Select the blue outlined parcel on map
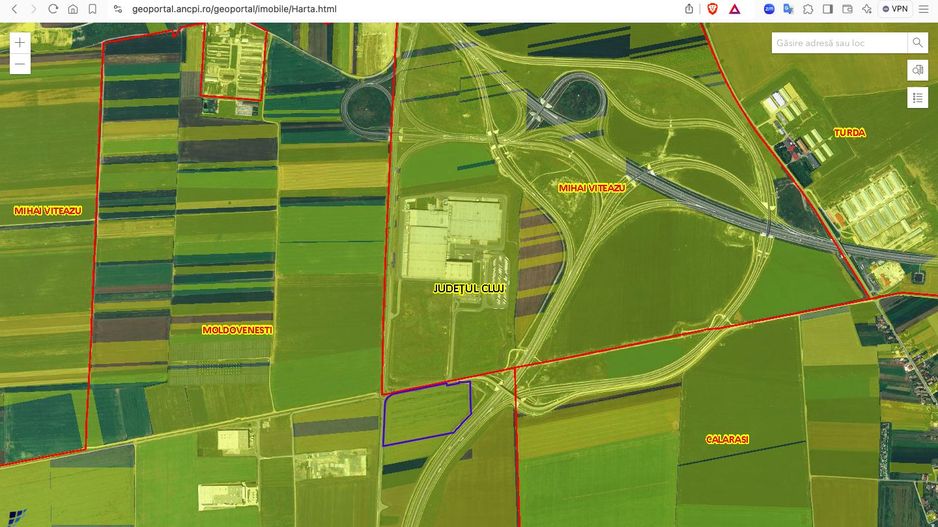938x527 pixels. pyautogui.click(x=426, y=413)
